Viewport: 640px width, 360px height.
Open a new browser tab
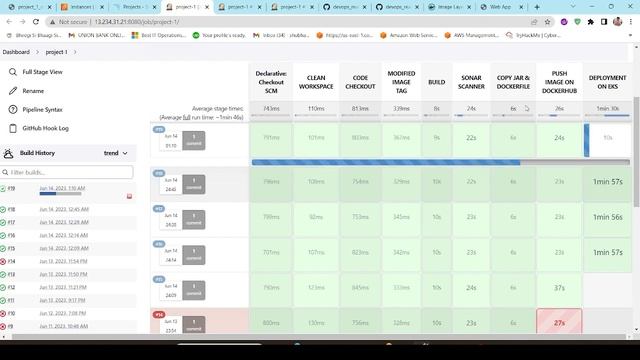[537, 7]
